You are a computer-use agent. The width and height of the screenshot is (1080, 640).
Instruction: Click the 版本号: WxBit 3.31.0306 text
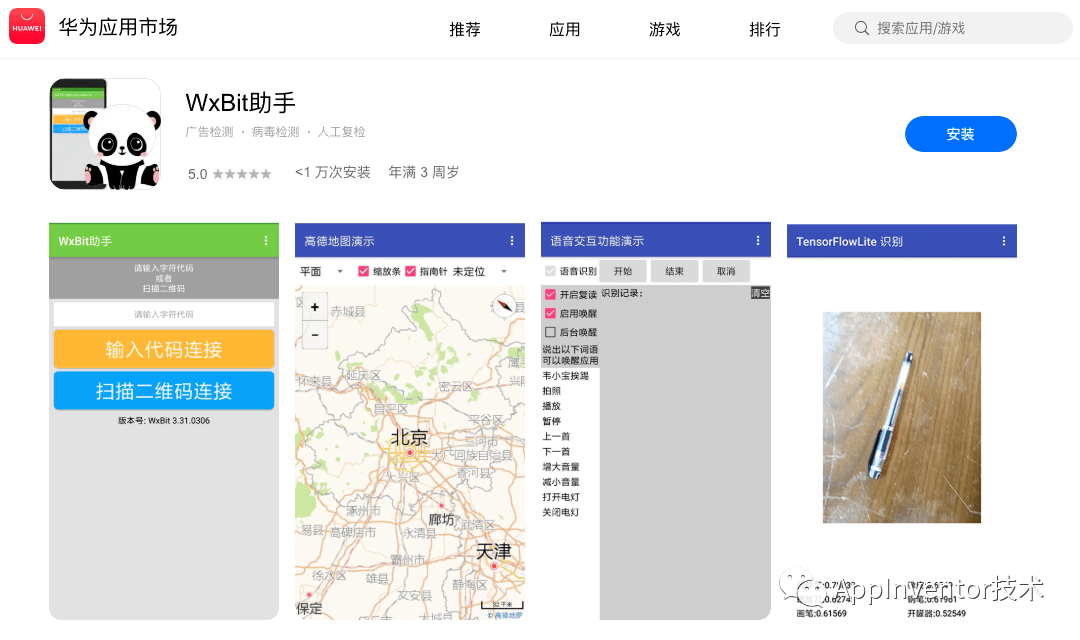click(x=164, y=420)
